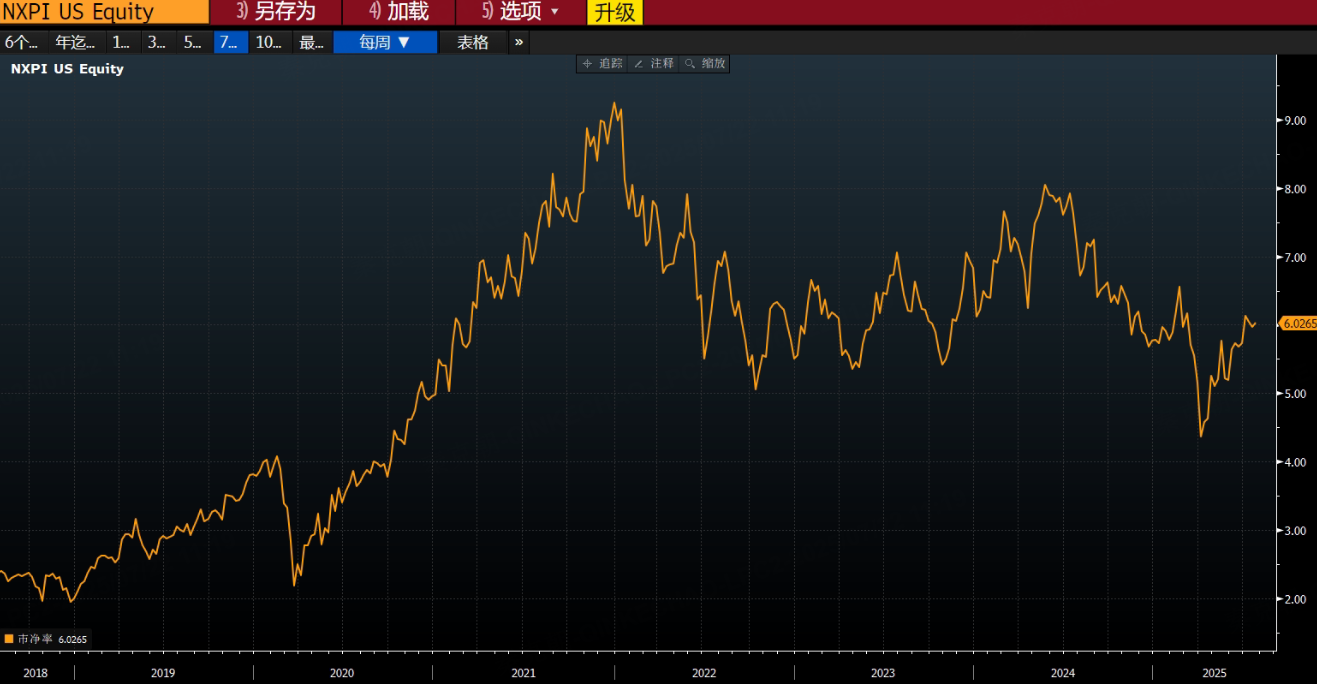The image size is (1317, 684).
Task: Activate the 追踪 crosshair tracking tool
Action: point(602,63)
